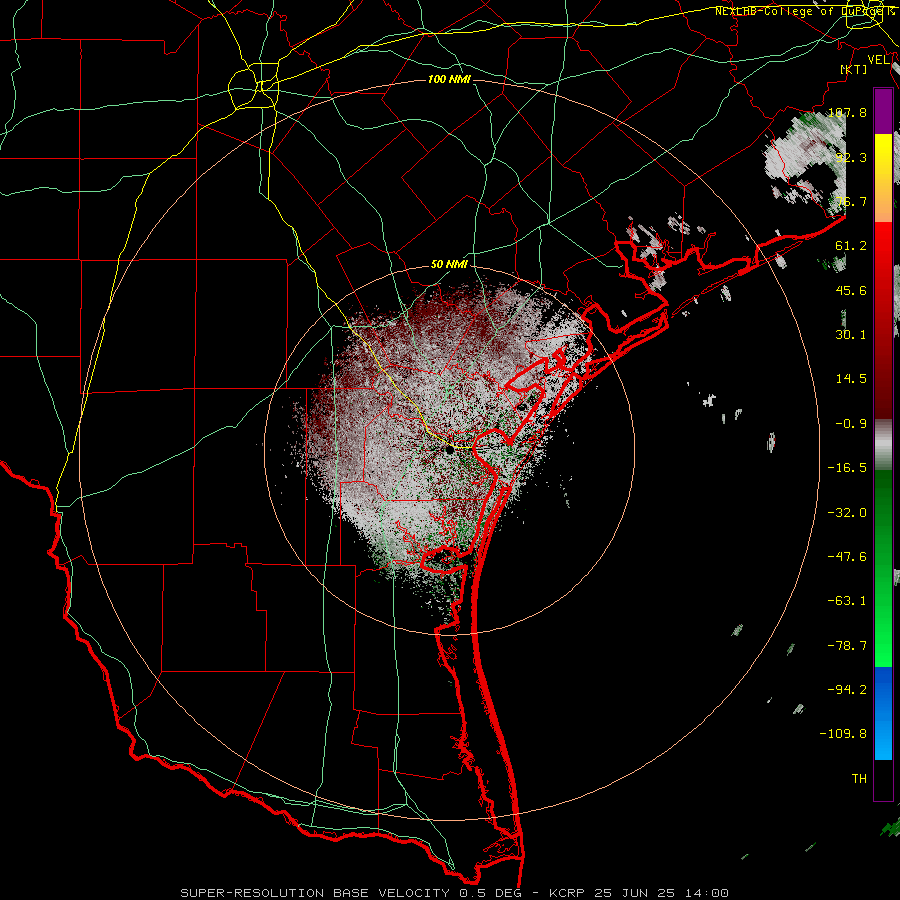Click the -109.8 value on velocity scale
Viewport: 900px width, 900px height.
(843, 734)
